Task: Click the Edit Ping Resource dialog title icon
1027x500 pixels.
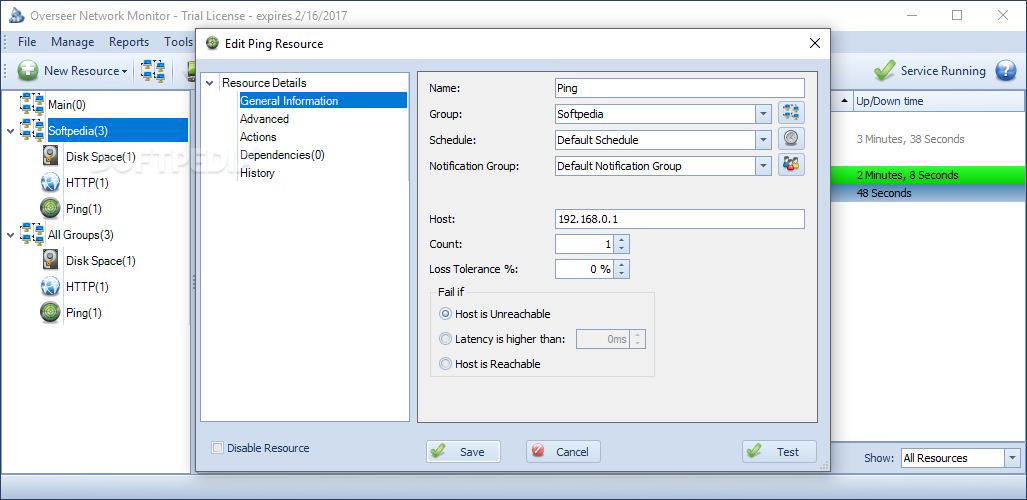Action: click(212, 43)
